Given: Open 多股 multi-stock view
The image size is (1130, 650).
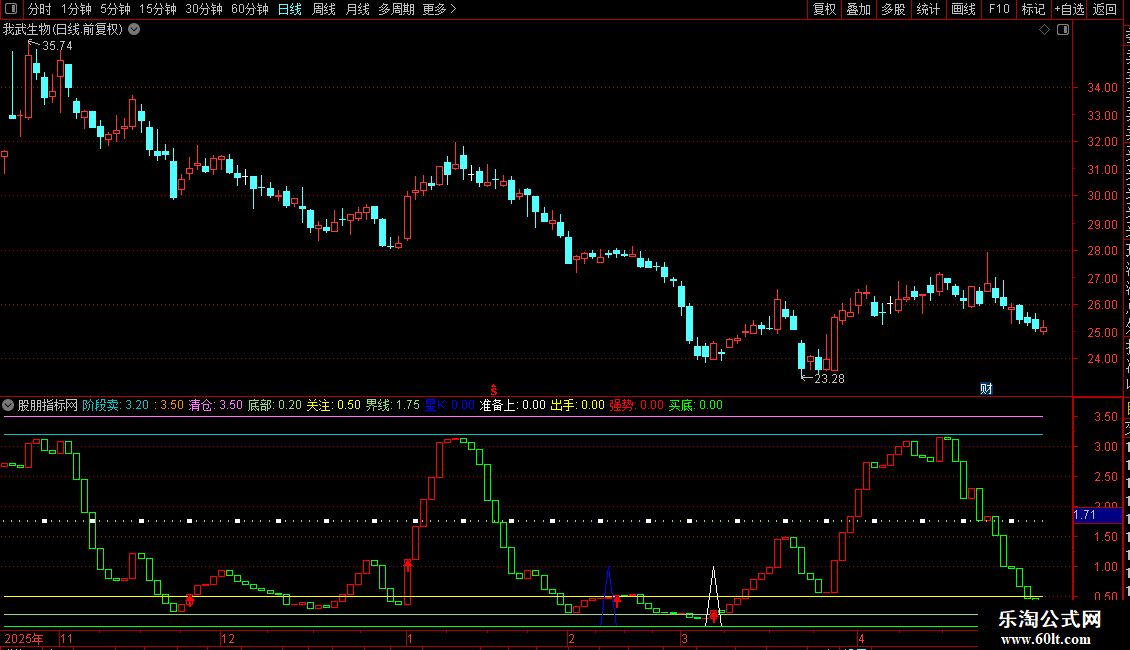Looking at the screenshot, I should [x=893, y=9].
